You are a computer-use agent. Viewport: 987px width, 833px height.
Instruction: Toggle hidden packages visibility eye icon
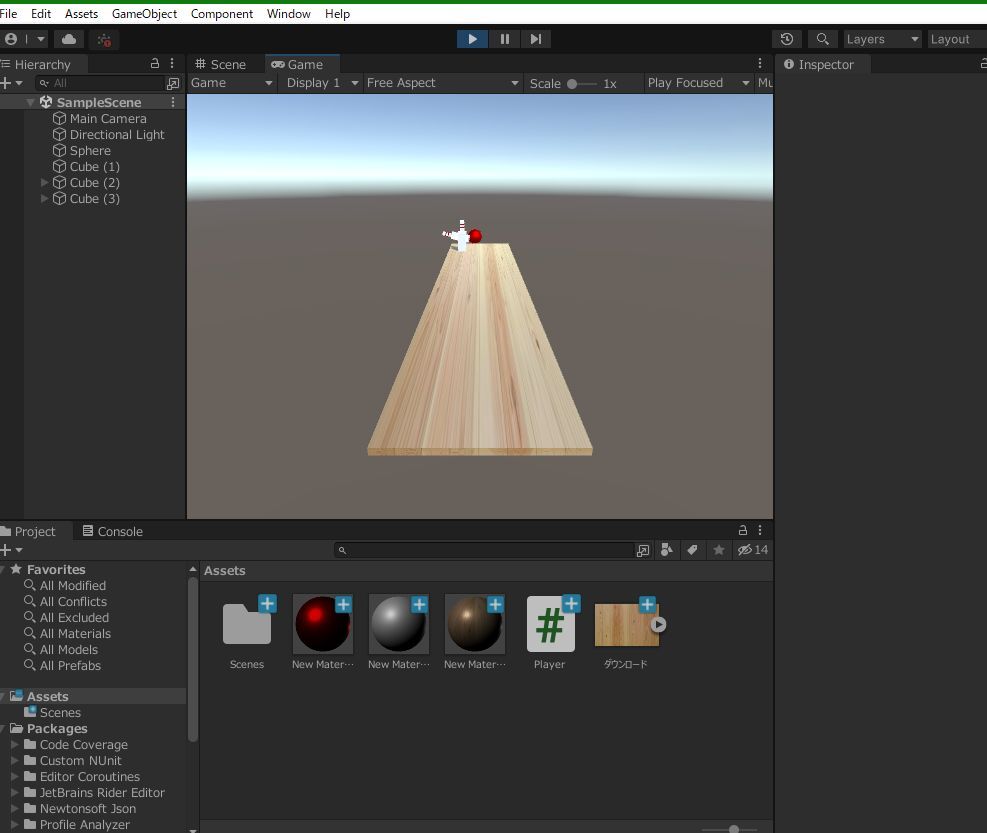[745, 550]
